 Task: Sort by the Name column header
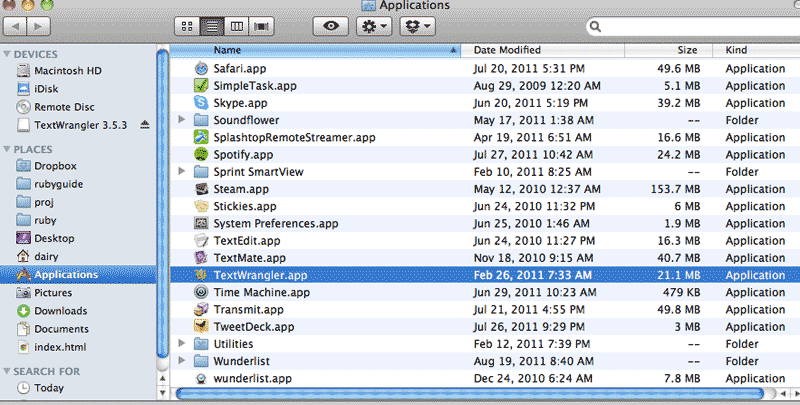click(315, 50)
